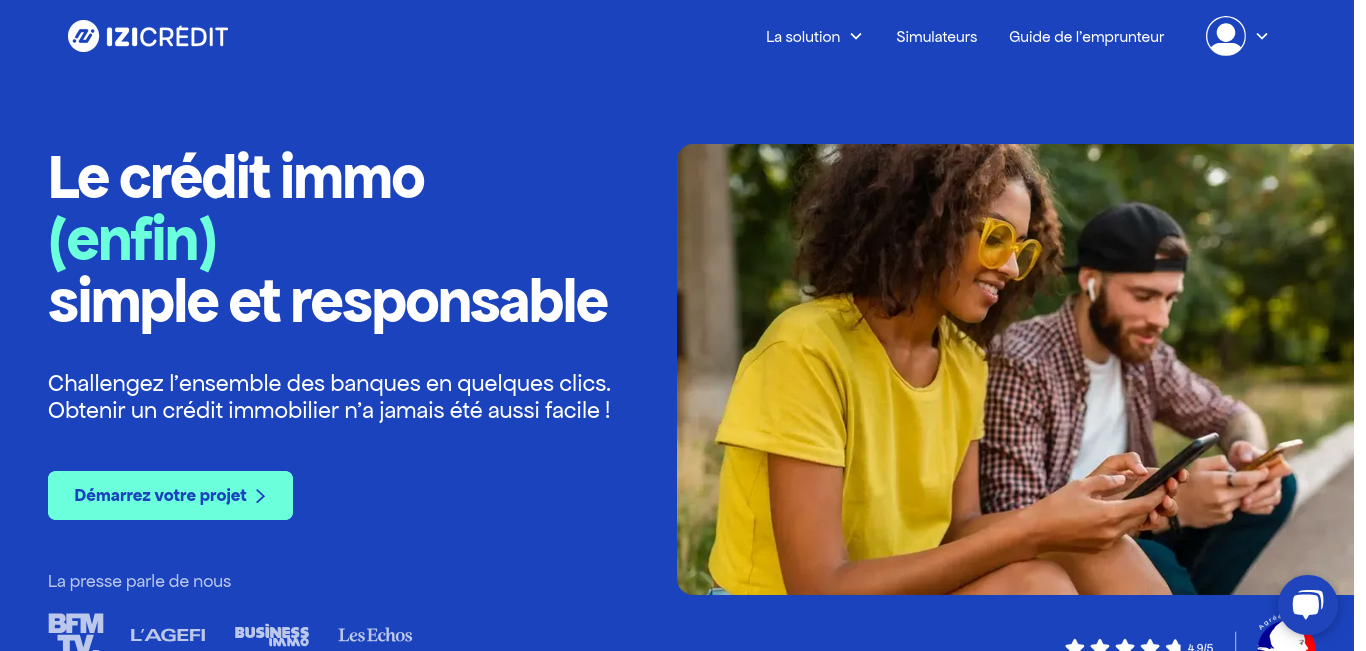Screen dimensions: 1366x651
Task: Click the Business Immo press logo
Action: tap(271, 635)
